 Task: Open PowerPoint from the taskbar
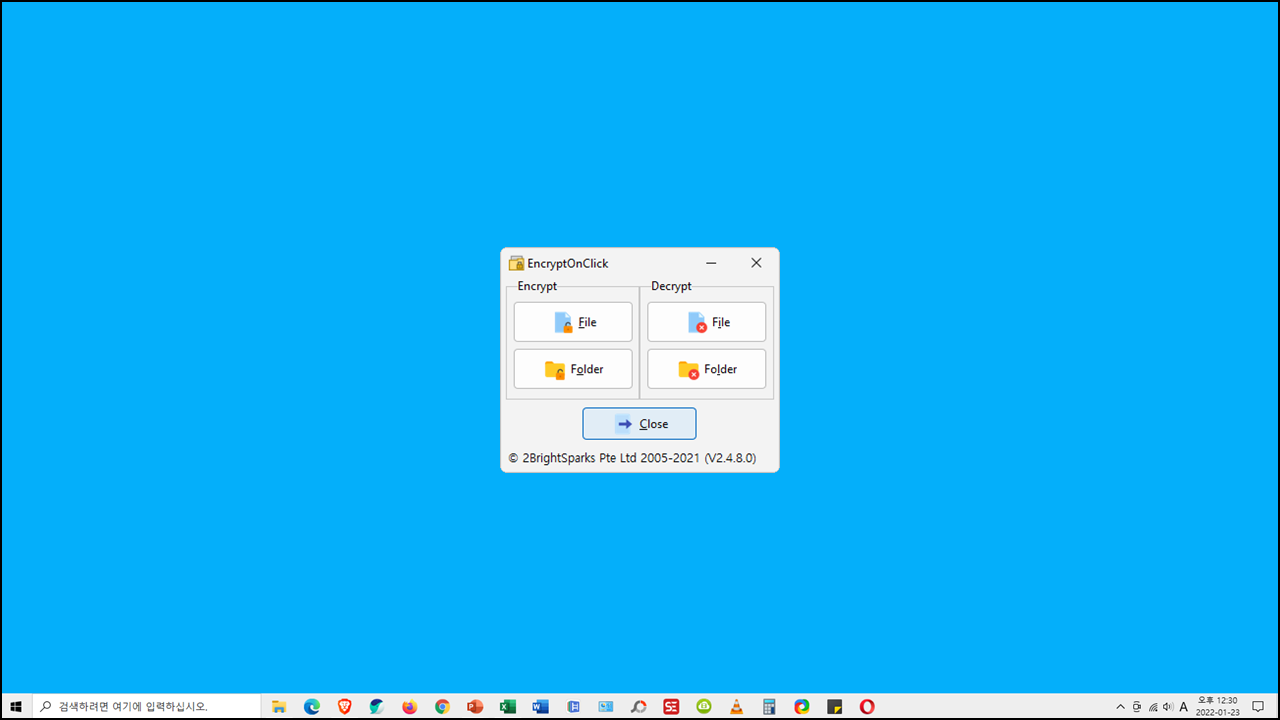click(x=475, y=707)
